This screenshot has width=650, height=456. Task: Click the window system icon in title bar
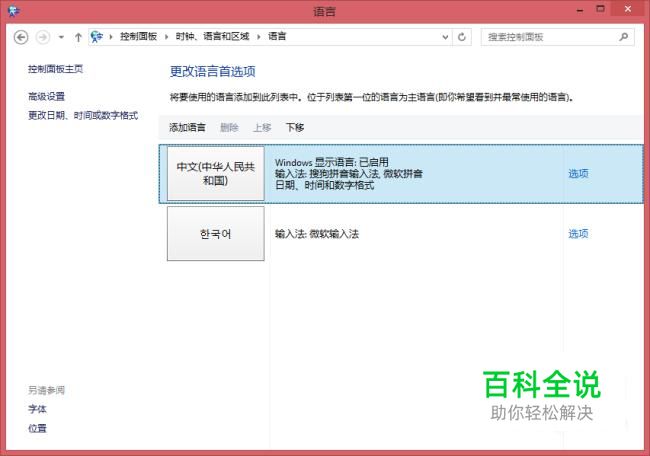point(14,11)
